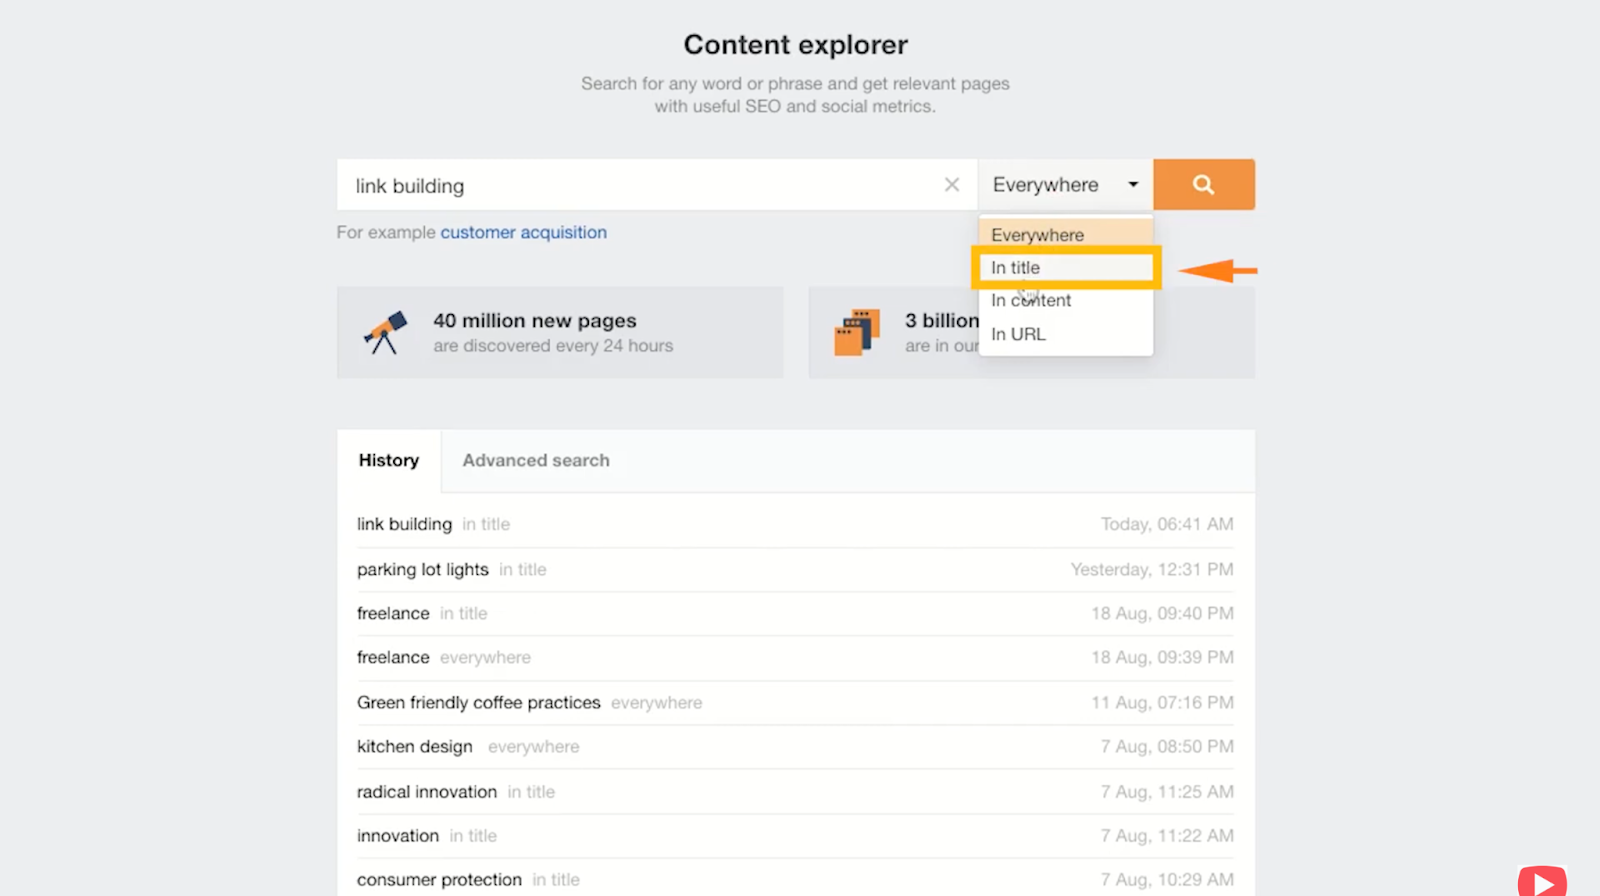Click the telescope icon
This screenshot has width=1600, height=896.
coord(385,332)
